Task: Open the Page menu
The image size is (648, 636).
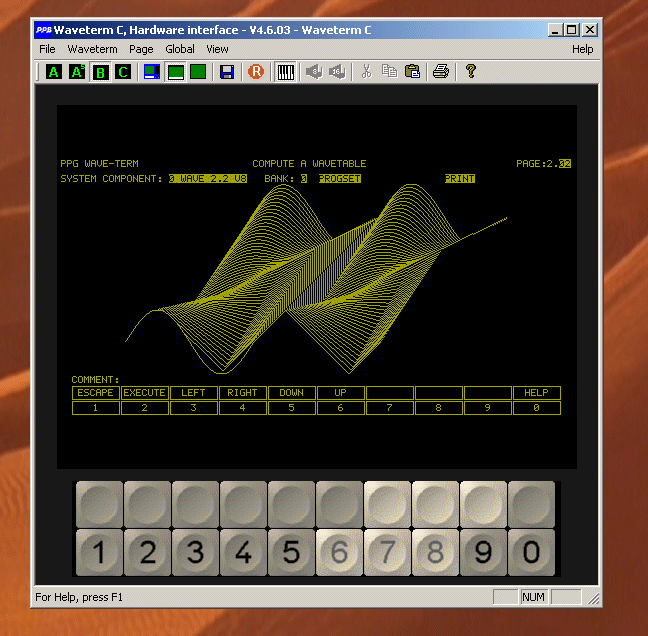Action: [141, 49]
